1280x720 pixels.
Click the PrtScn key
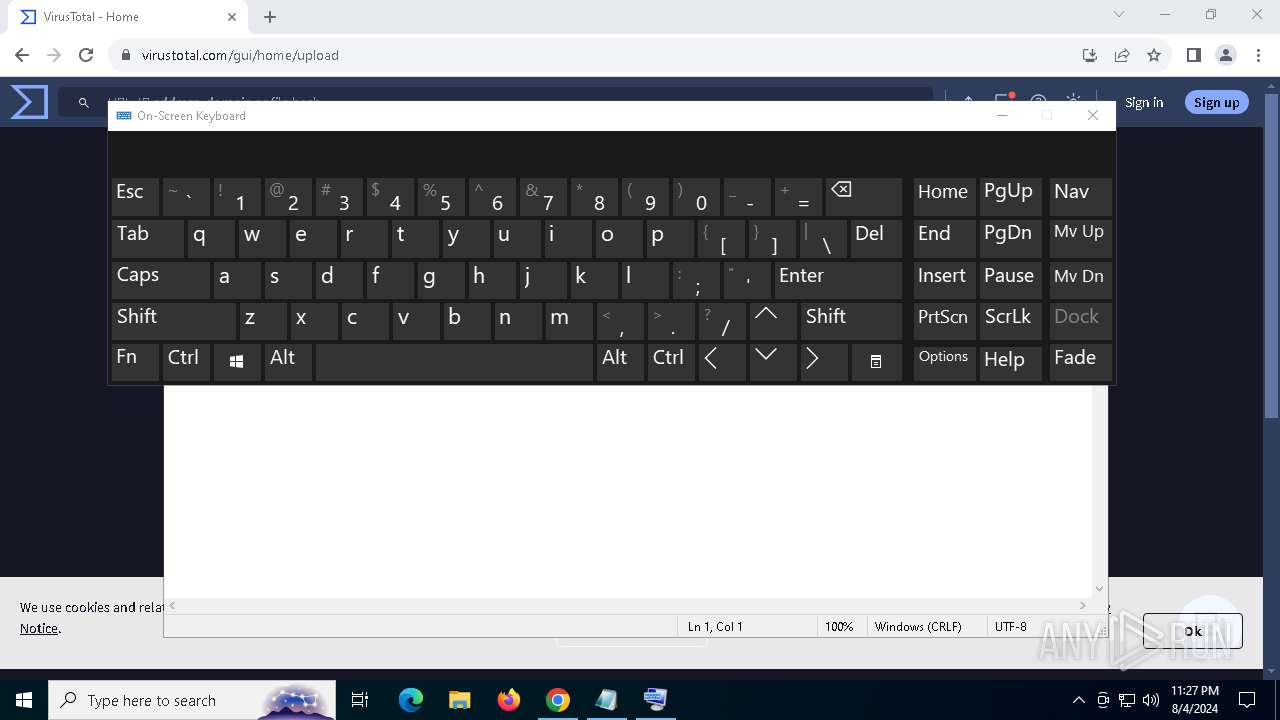click(943, 321)
